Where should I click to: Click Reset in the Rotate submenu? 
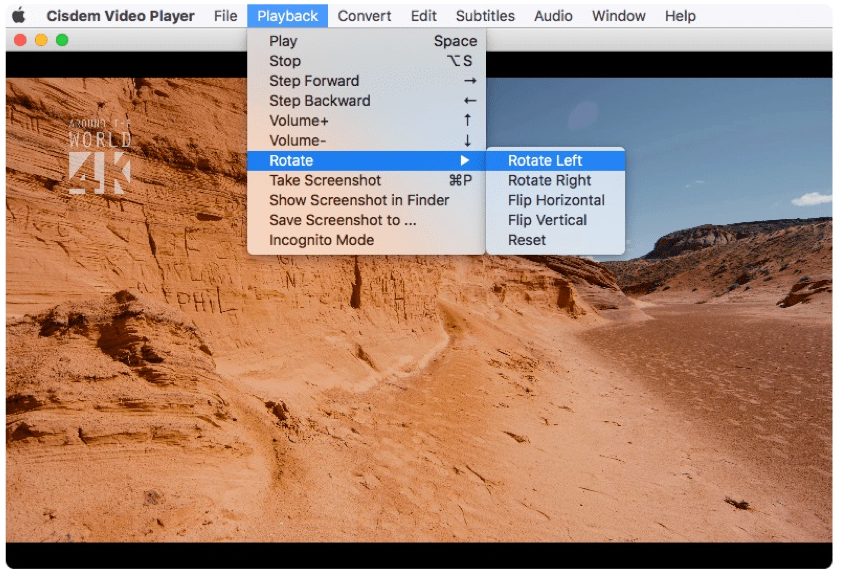click(x=527, y=240)
